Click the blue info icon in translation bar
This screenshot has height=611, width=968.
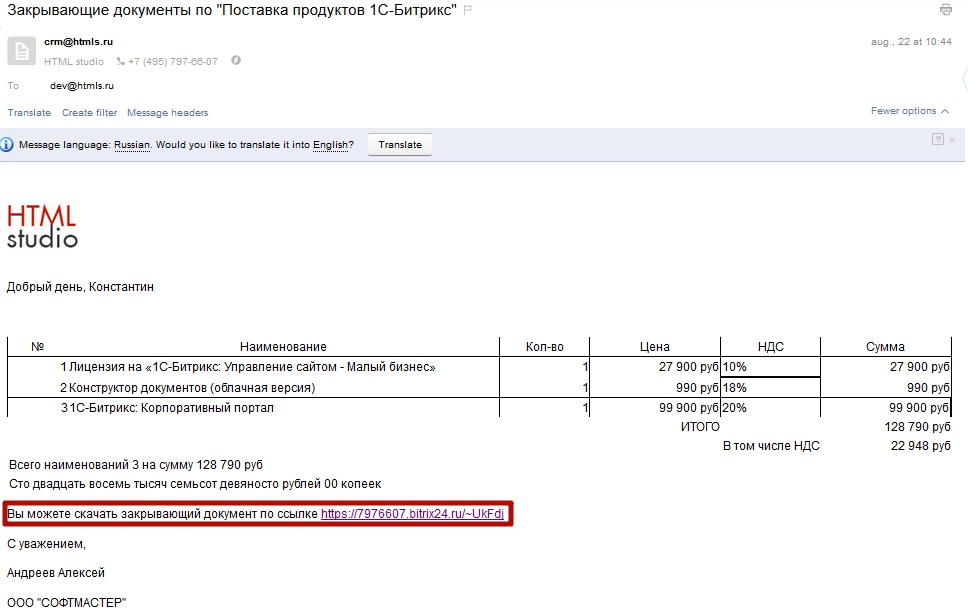pyautogui.click(x=7, y=145)
